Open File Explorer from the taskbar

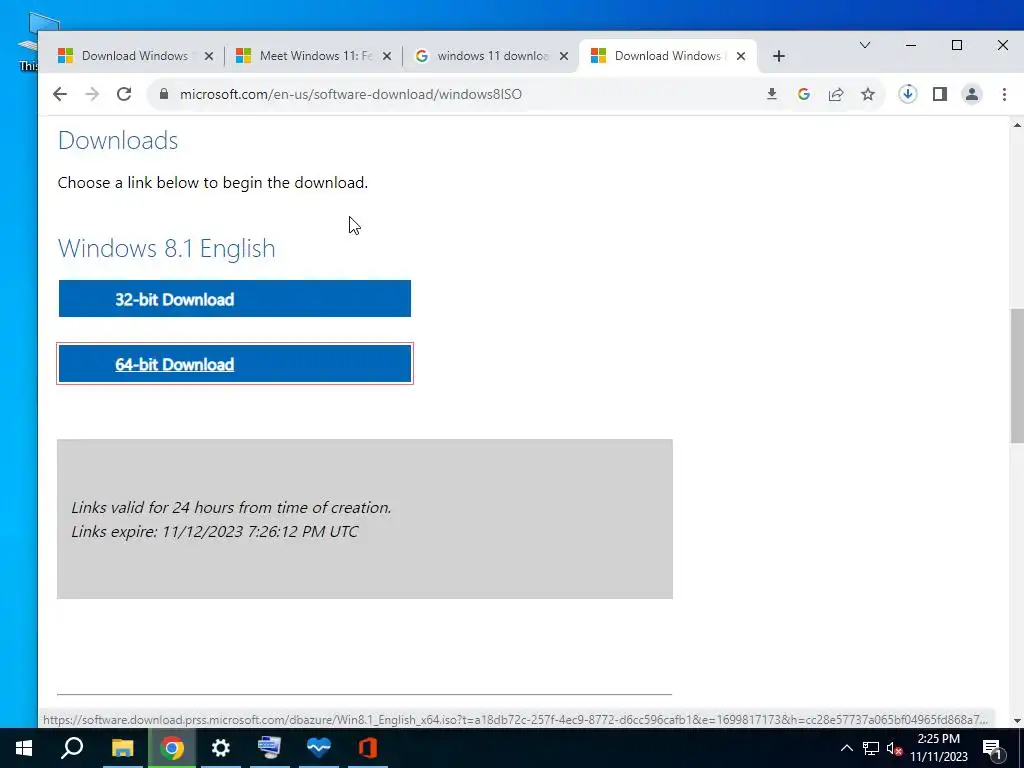122,748
